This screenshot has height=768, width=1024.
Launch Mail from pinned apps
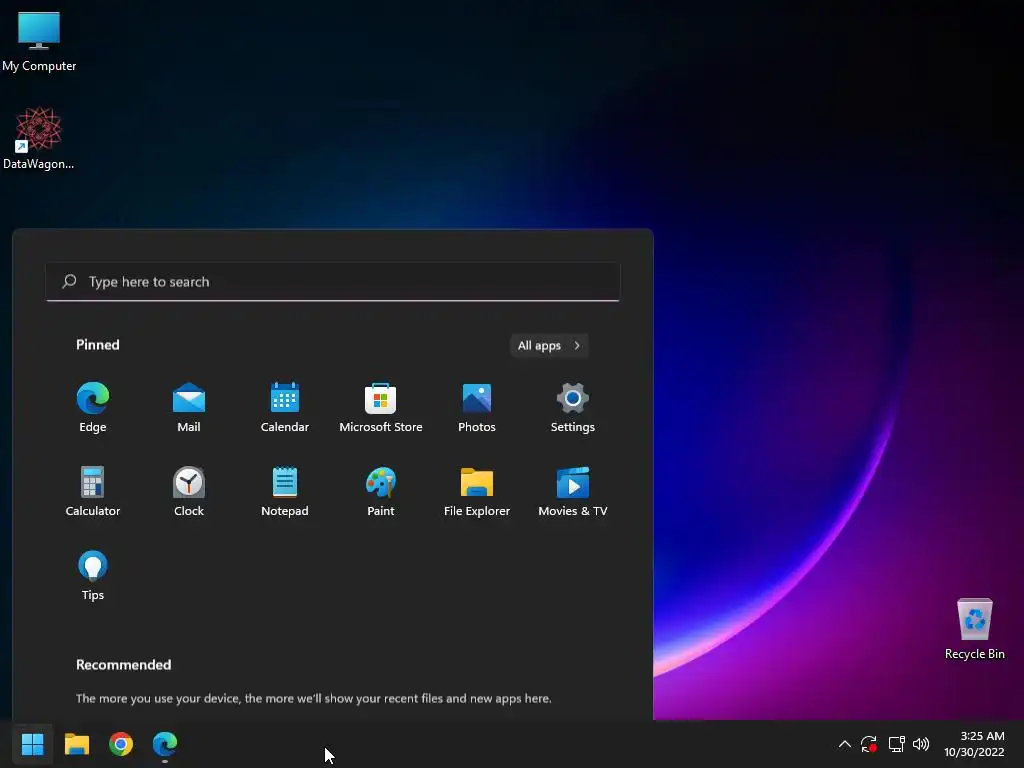pos(189,408)
